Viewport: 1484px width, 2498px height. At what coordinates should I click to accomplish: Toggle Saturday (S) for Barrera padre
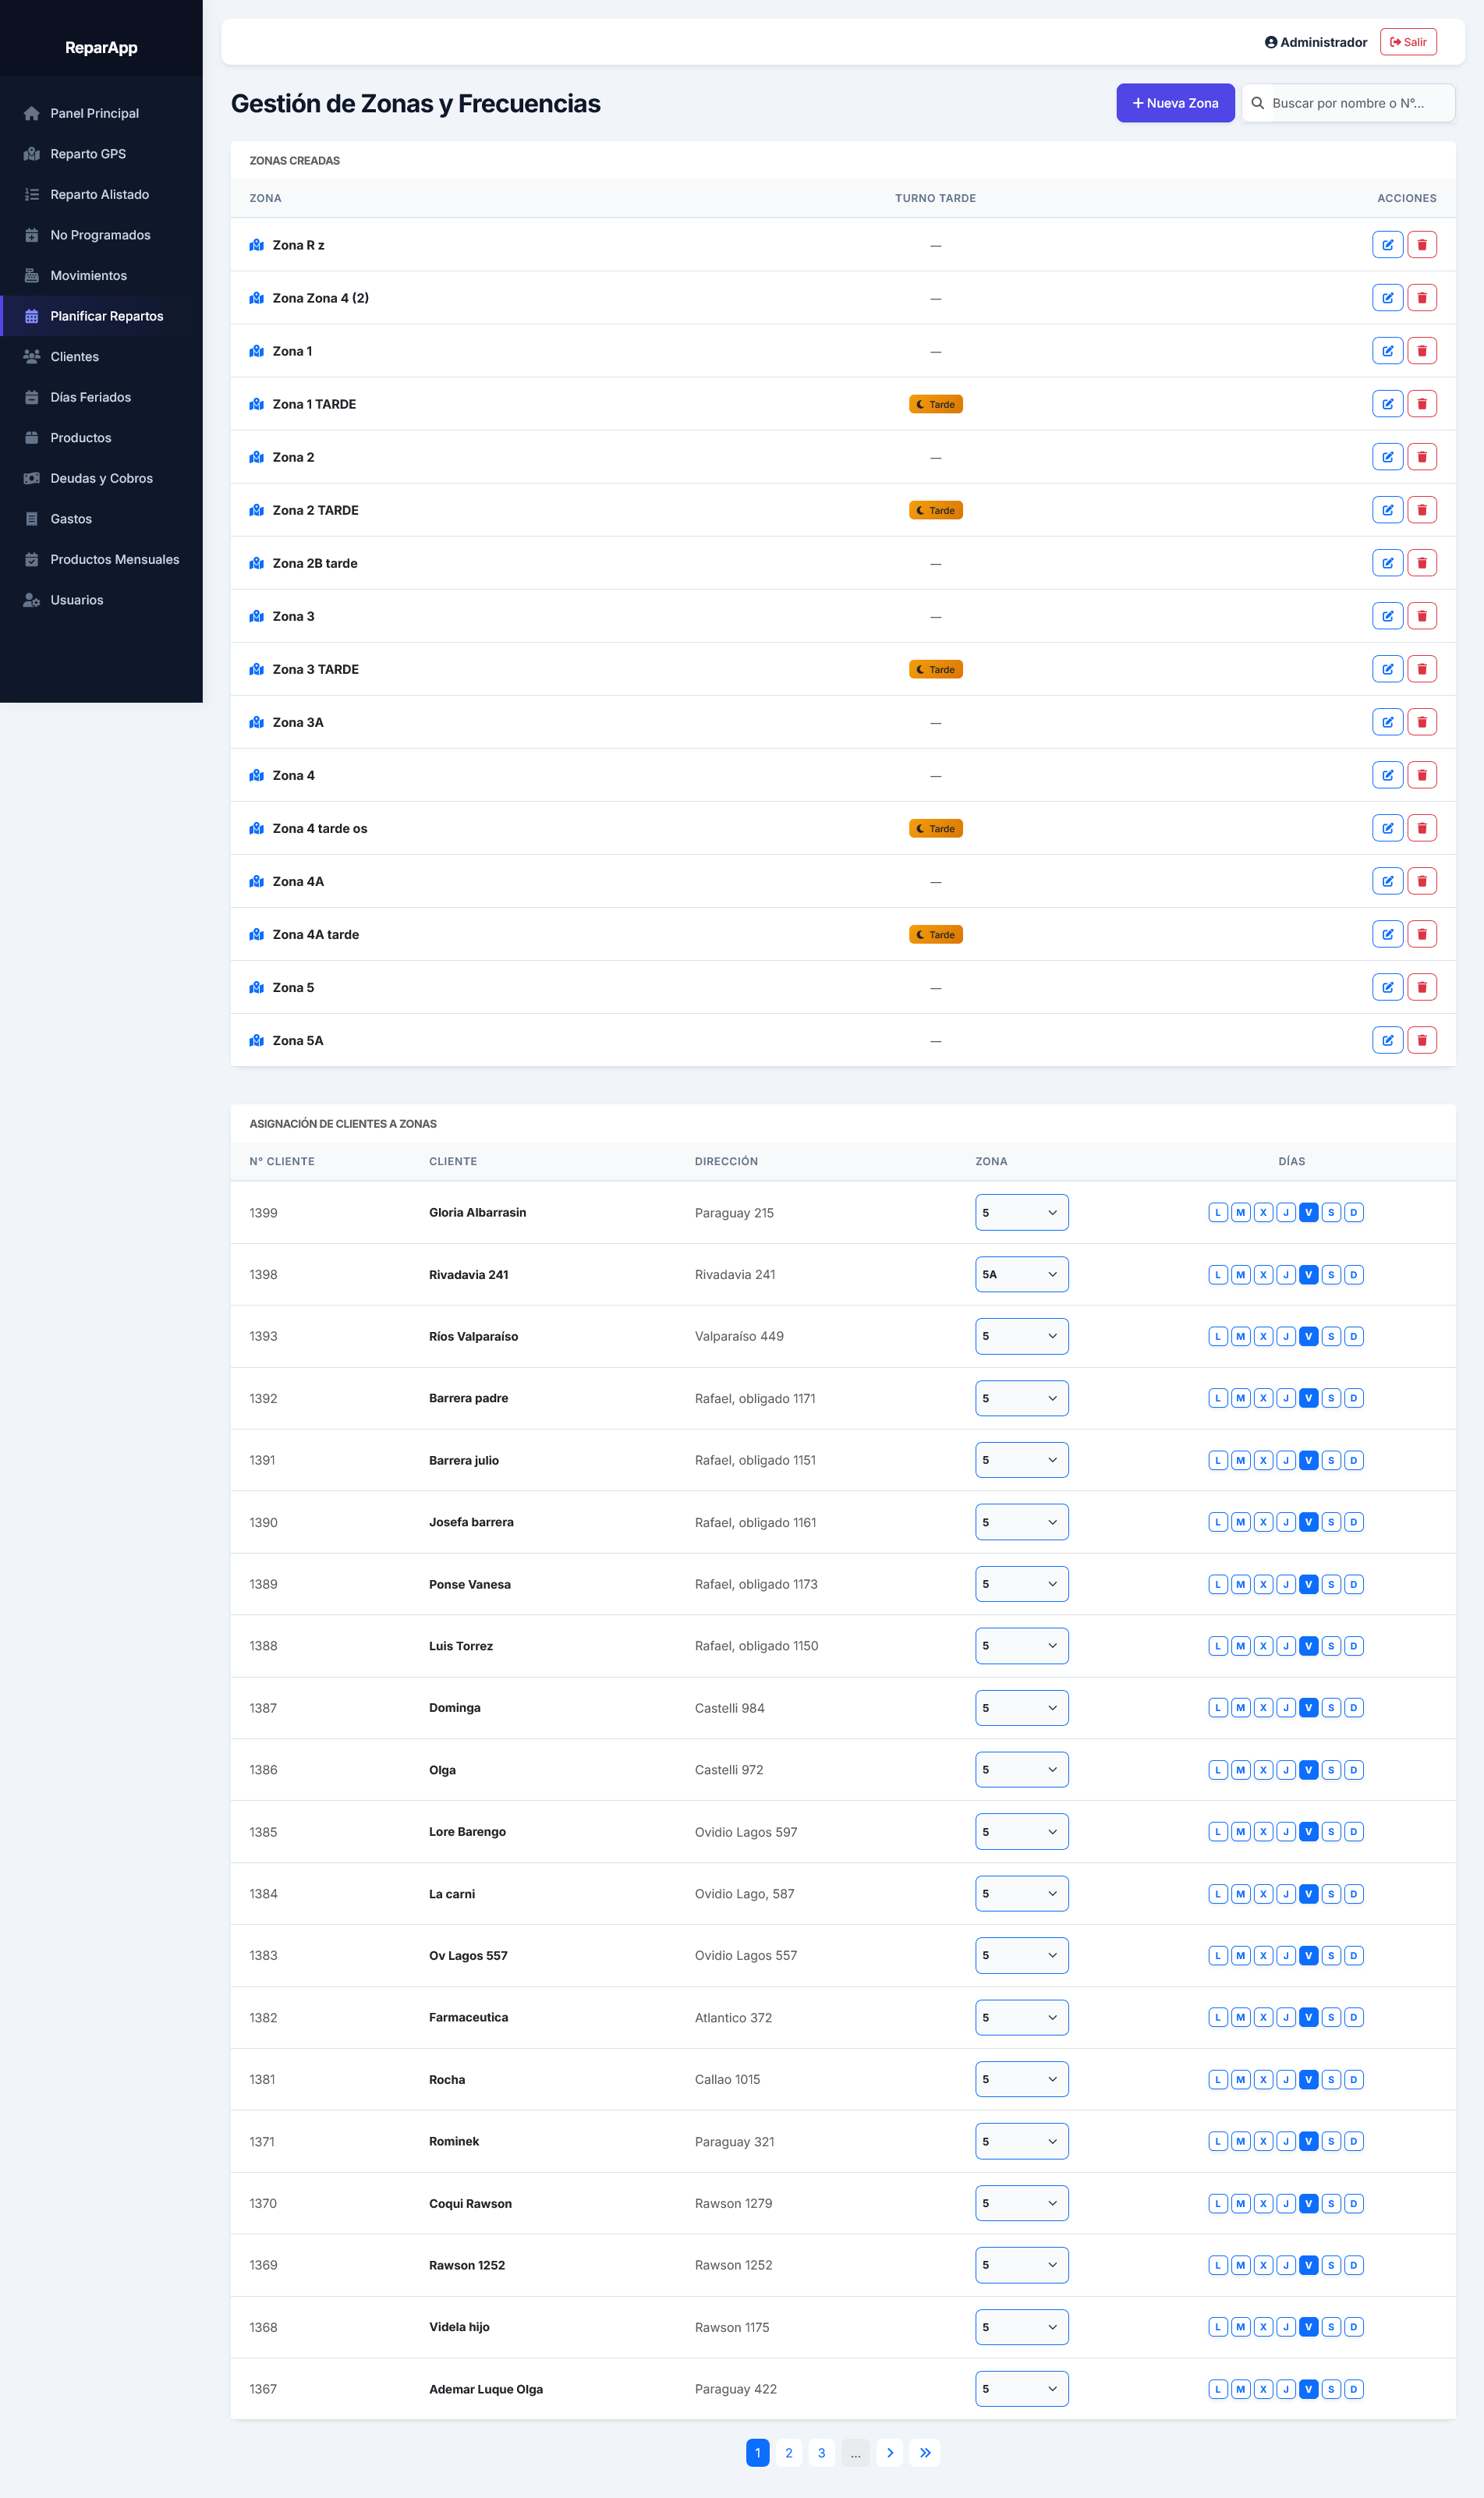coord(1331,1398)
